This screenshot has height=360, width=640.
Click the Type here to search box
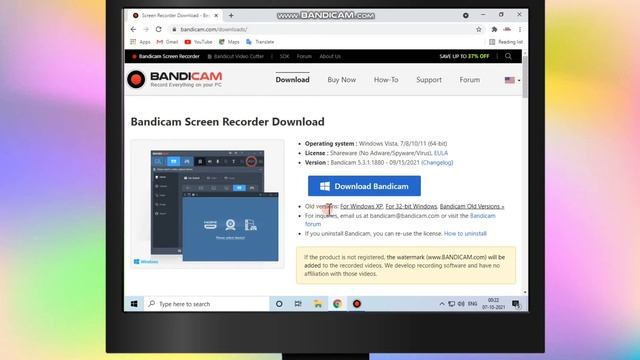click(206, 304)
